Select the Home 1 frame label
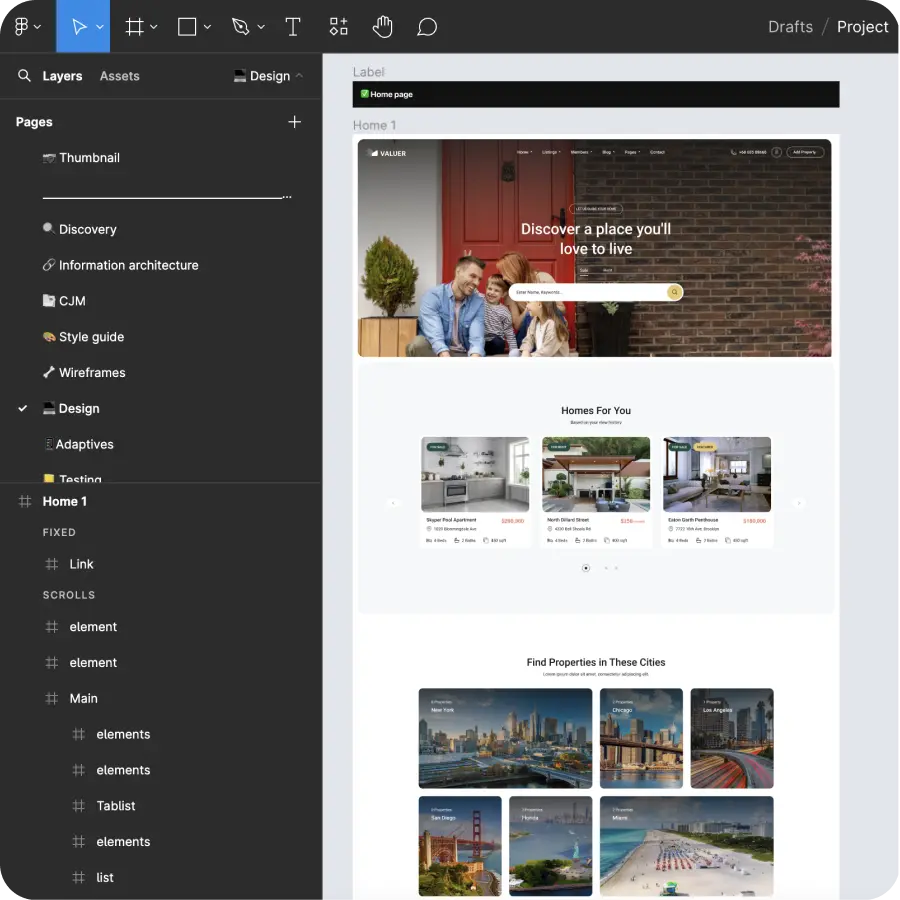900x900 pixels. [374, 125]
